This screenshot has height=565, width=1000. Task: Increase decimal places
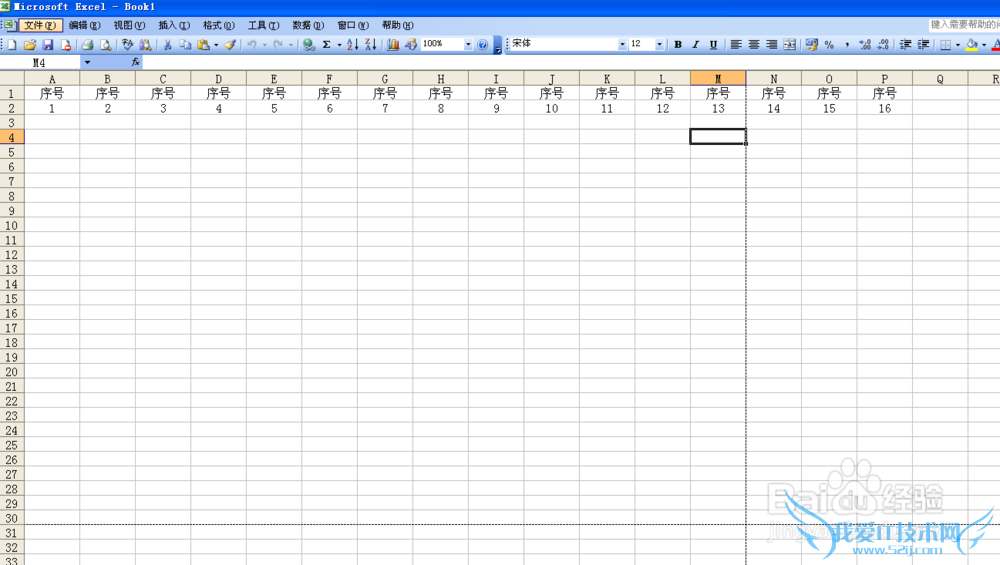click(865, 45)
